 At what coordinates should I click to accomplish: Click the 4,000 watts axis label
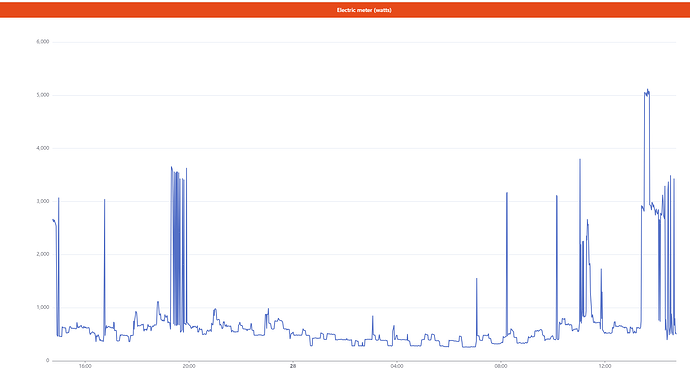(x=43, y=149)
